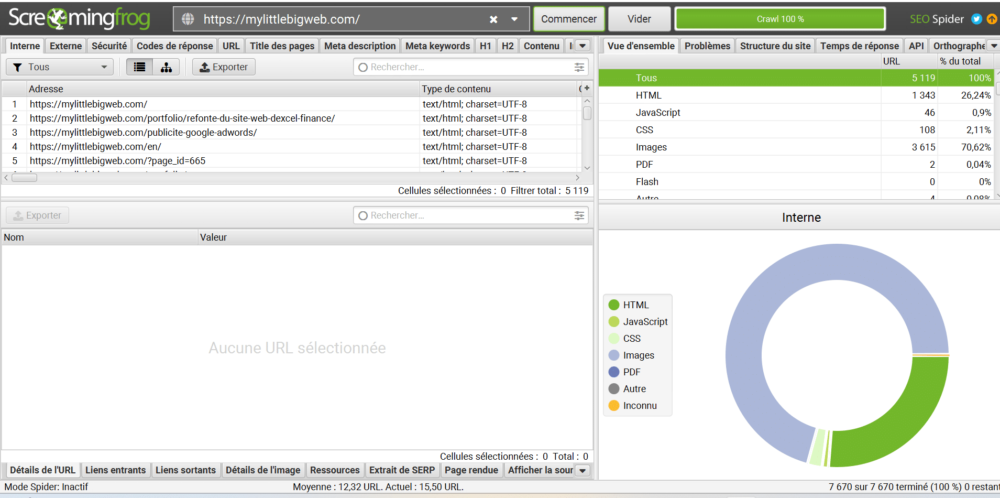Expand the overflow arrow of bottom tabs

click(581, 470)
